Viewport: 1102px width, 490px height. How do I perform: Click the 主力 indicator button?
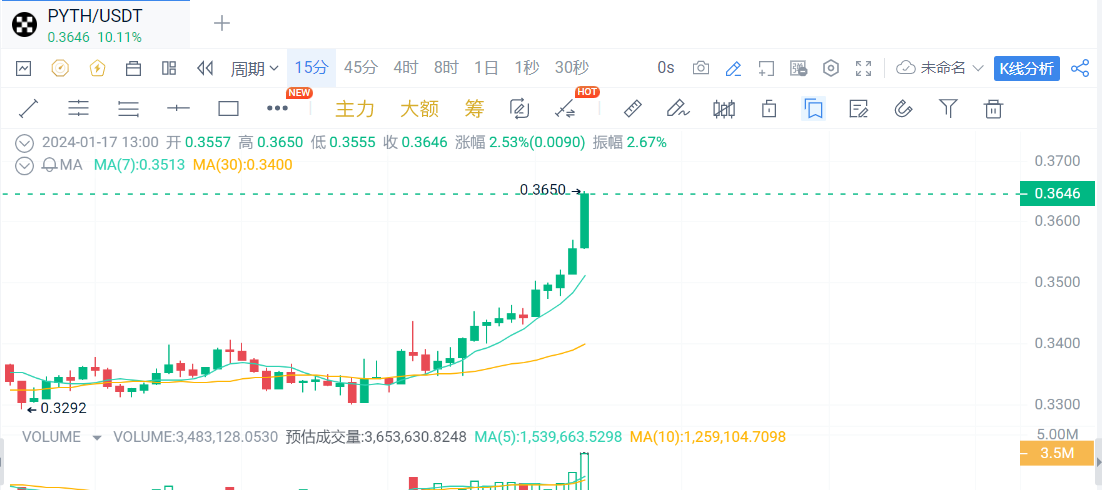[355, 108]
